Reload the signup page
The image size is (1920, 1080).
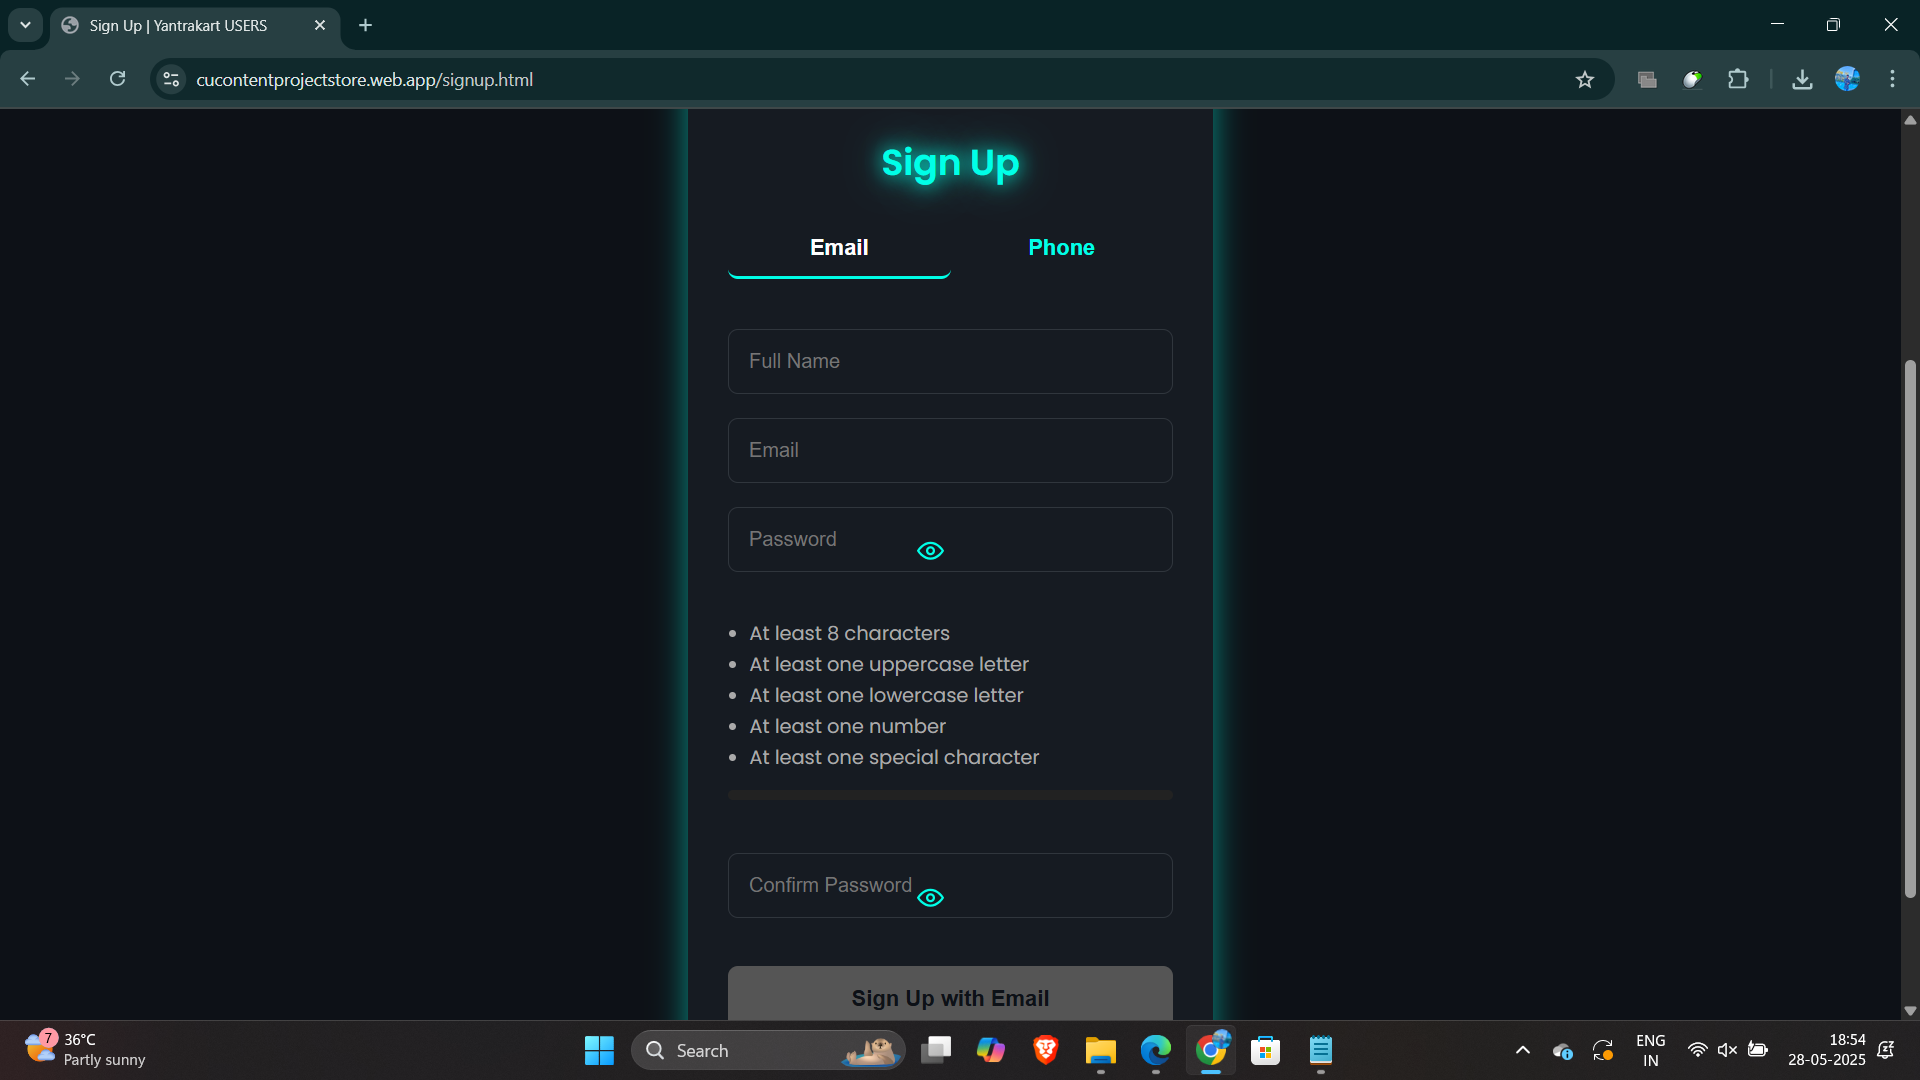[117, 79]
